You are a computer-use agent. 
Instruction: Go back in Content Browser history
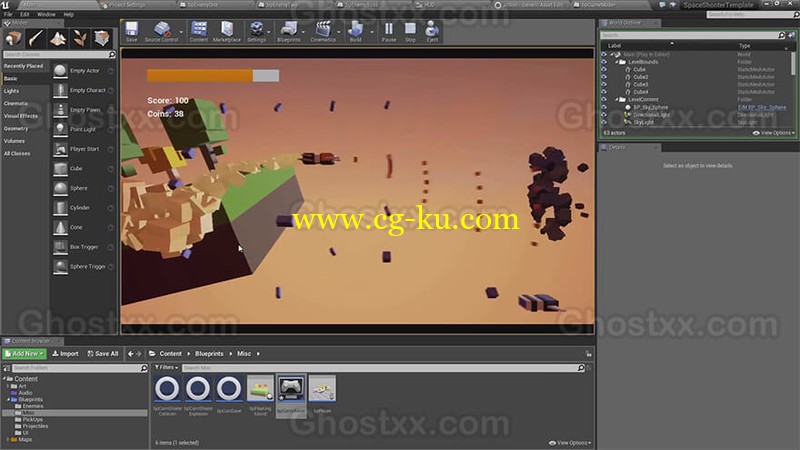pyautogui.click(x=131, y=354)
